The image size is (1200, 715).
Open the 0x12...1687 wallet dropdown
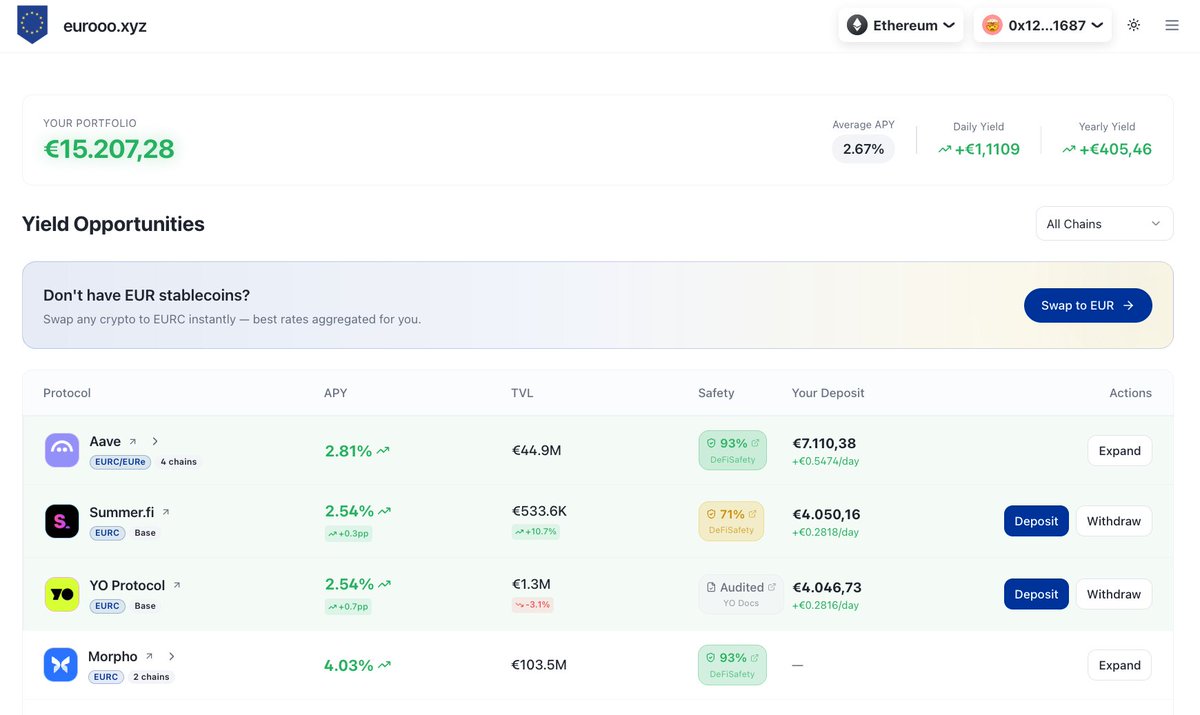(1043, 25)
